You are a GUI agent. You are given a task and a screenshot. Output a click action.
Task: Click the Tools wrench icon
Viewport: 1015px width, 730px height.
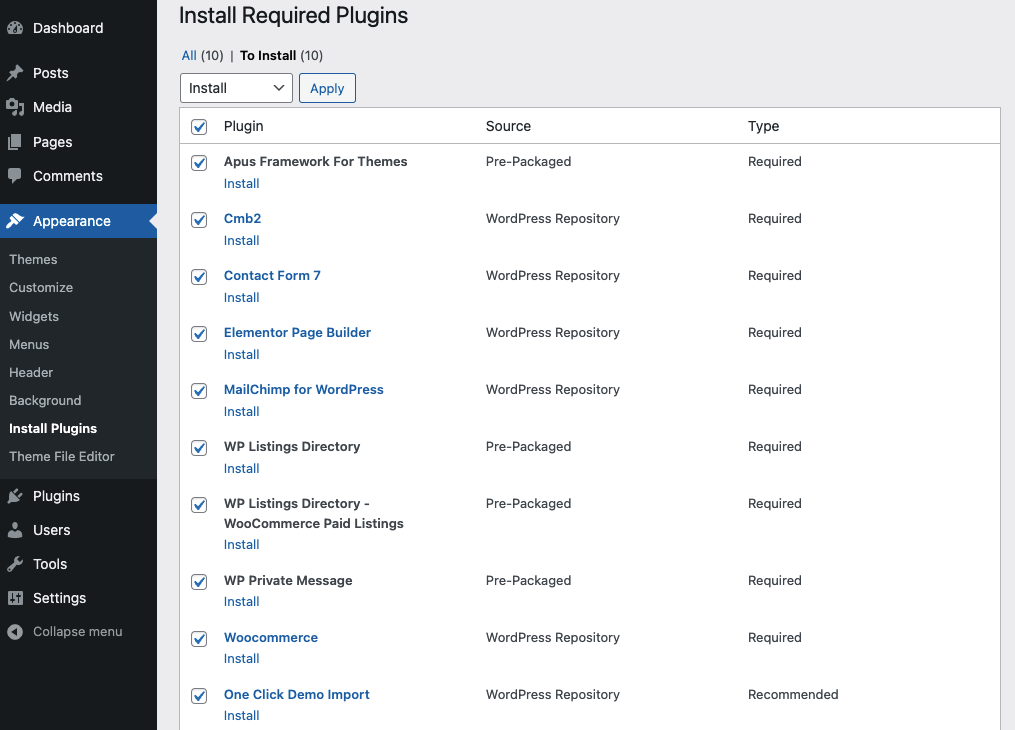pyautogui.click(x=15, y=564)
